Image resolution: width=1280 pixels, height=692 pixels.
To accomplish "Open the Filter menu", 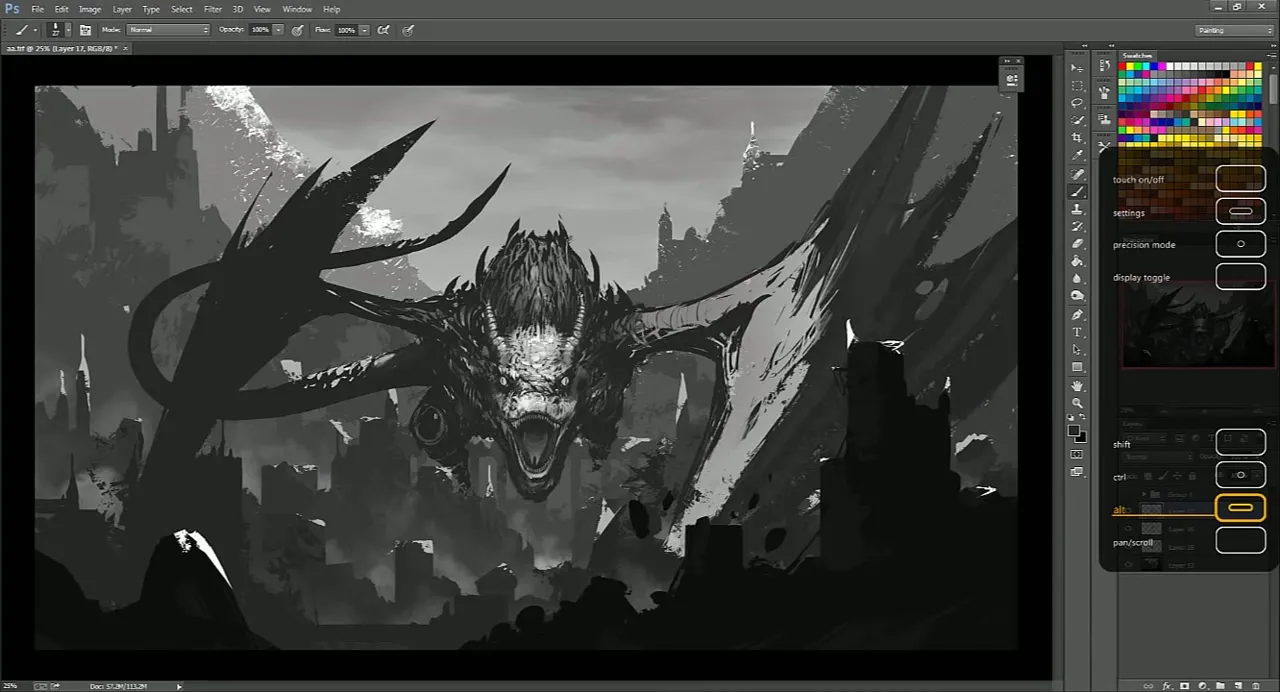I will pyautogui.click(x=213, y=9).
